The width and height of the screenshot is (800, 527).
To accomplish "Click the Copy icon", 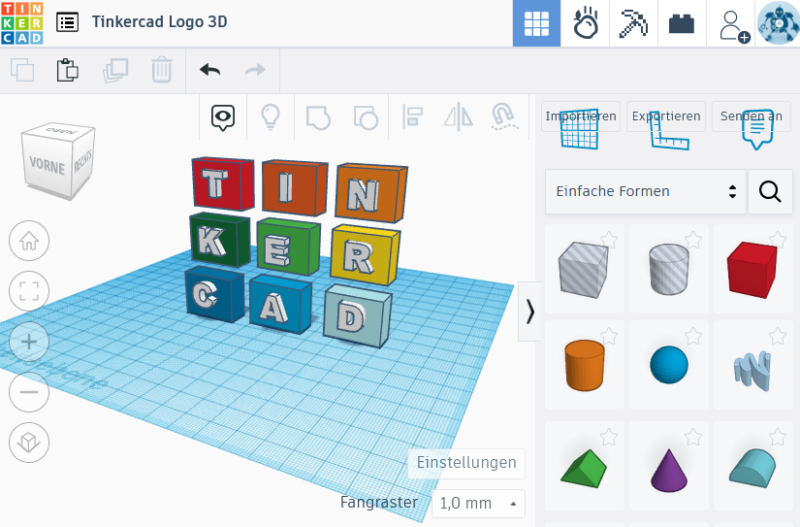I will 22,70.
